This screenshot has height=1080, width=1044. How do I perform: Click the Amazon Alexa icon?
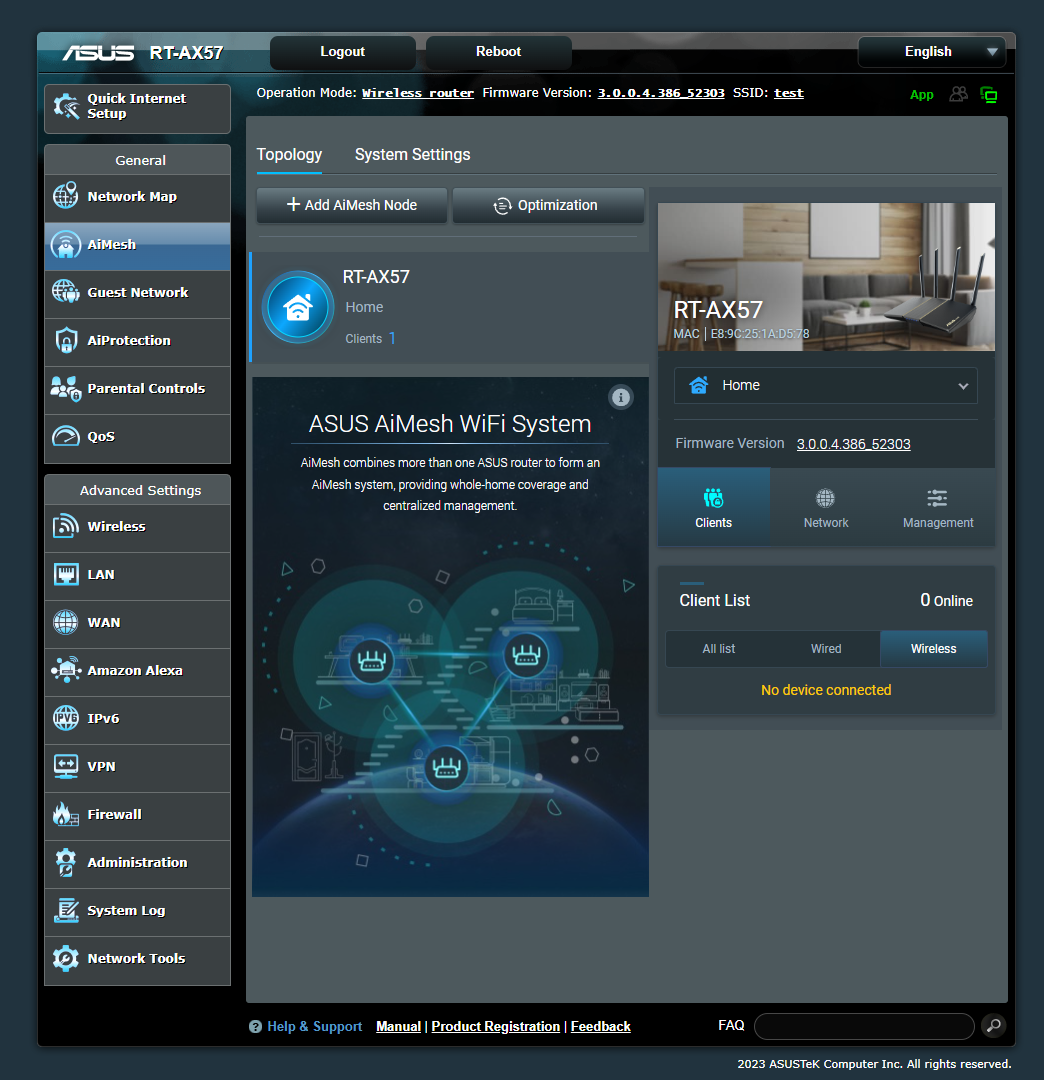(66, 670)
